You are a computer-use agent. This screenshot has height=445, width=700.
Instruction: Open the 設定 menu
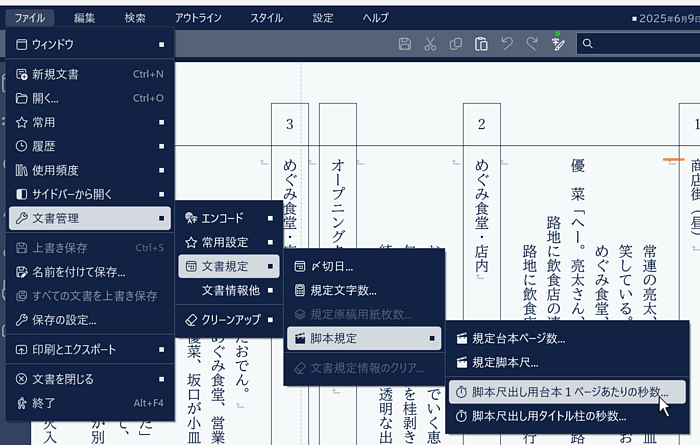point(323,18)
